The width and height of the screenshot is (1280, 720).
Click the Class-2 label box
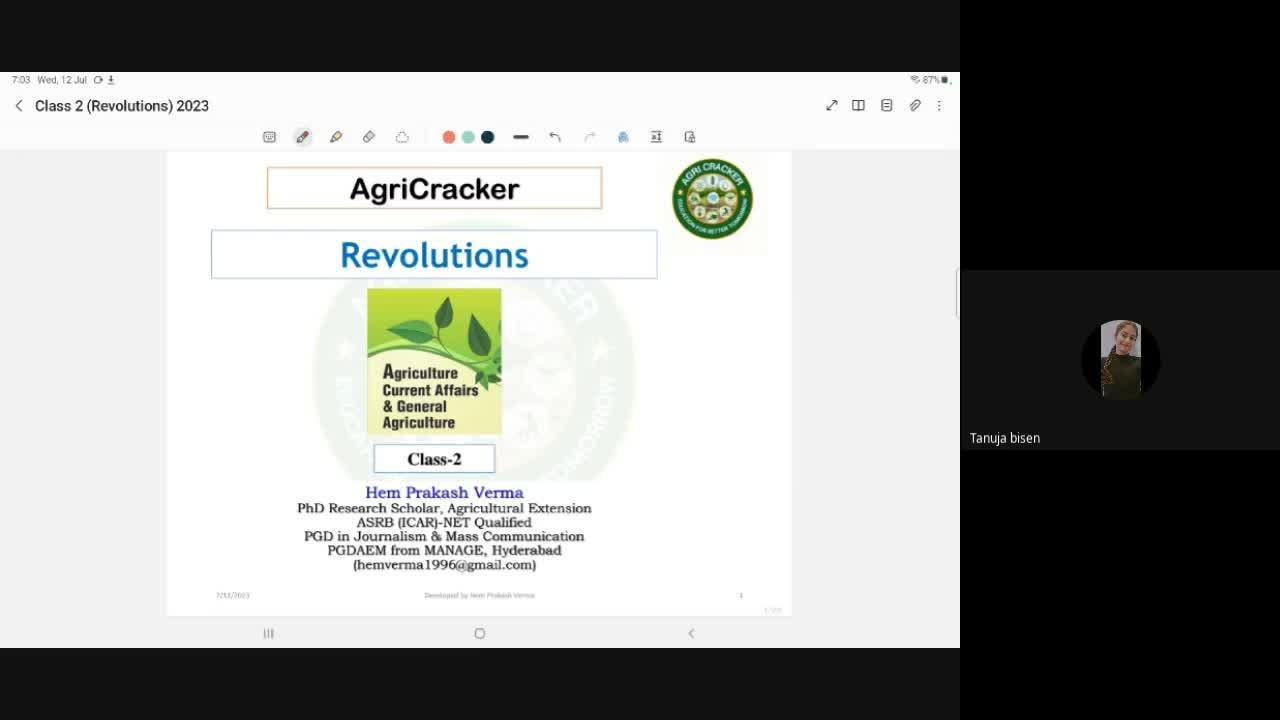[x=434, y=459]
